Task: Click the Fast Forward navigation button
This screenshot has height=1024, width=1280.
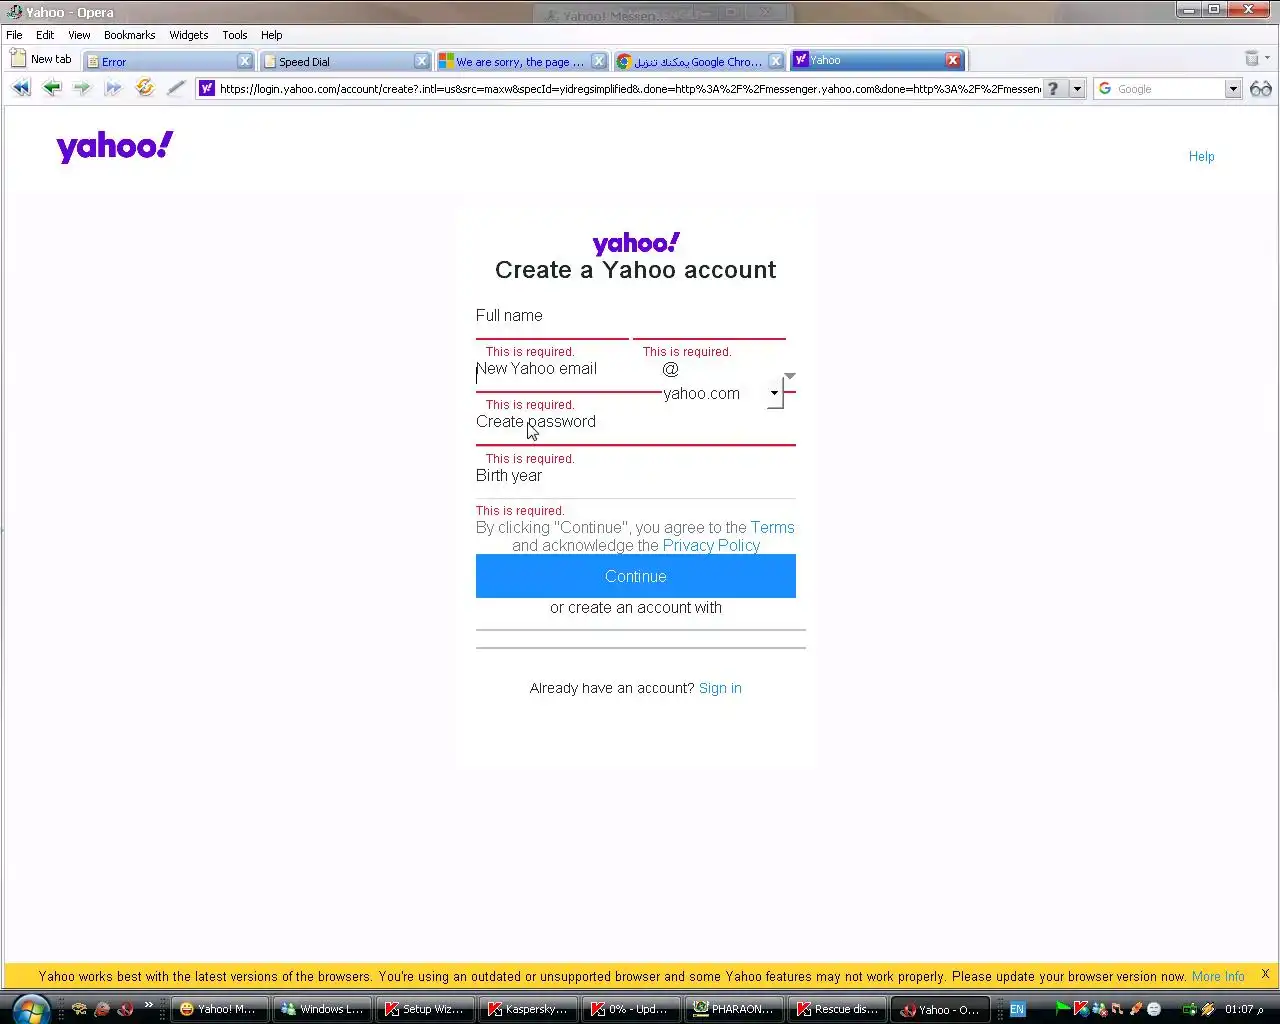Action: click(113, 88)
